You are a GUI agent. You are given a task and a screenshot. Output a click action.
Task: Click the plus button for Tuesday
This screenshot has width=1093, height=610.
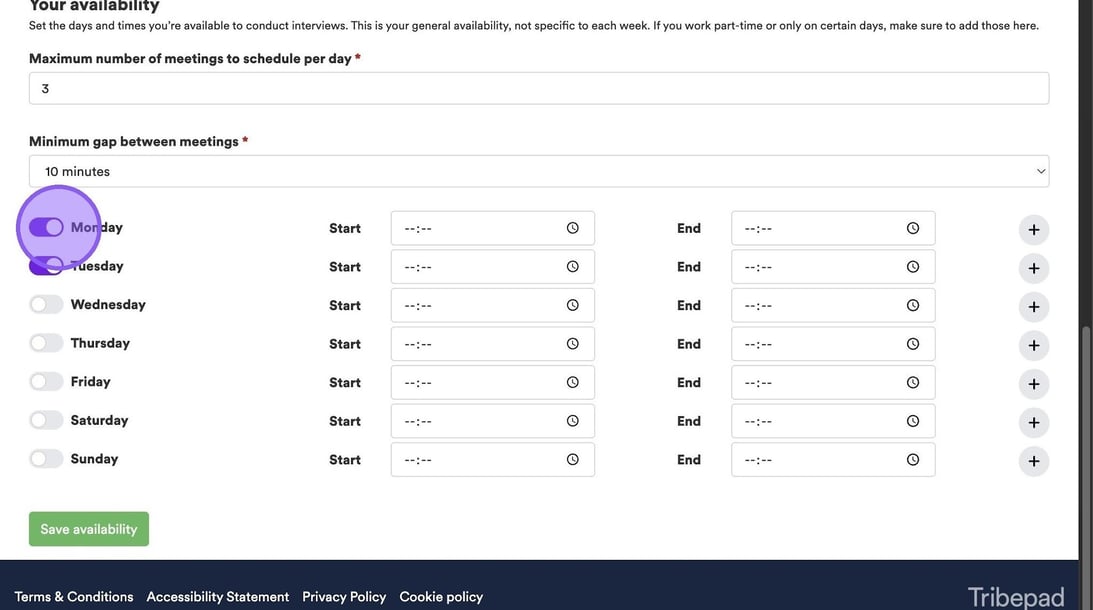click(1033, 268)
